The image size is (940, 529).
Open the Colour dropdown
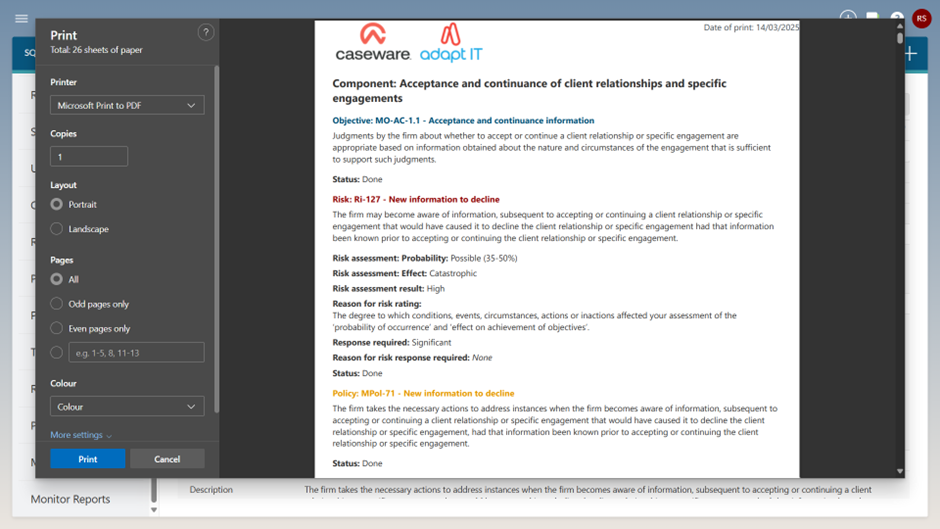pyautogui.click(x=127, y=407)
